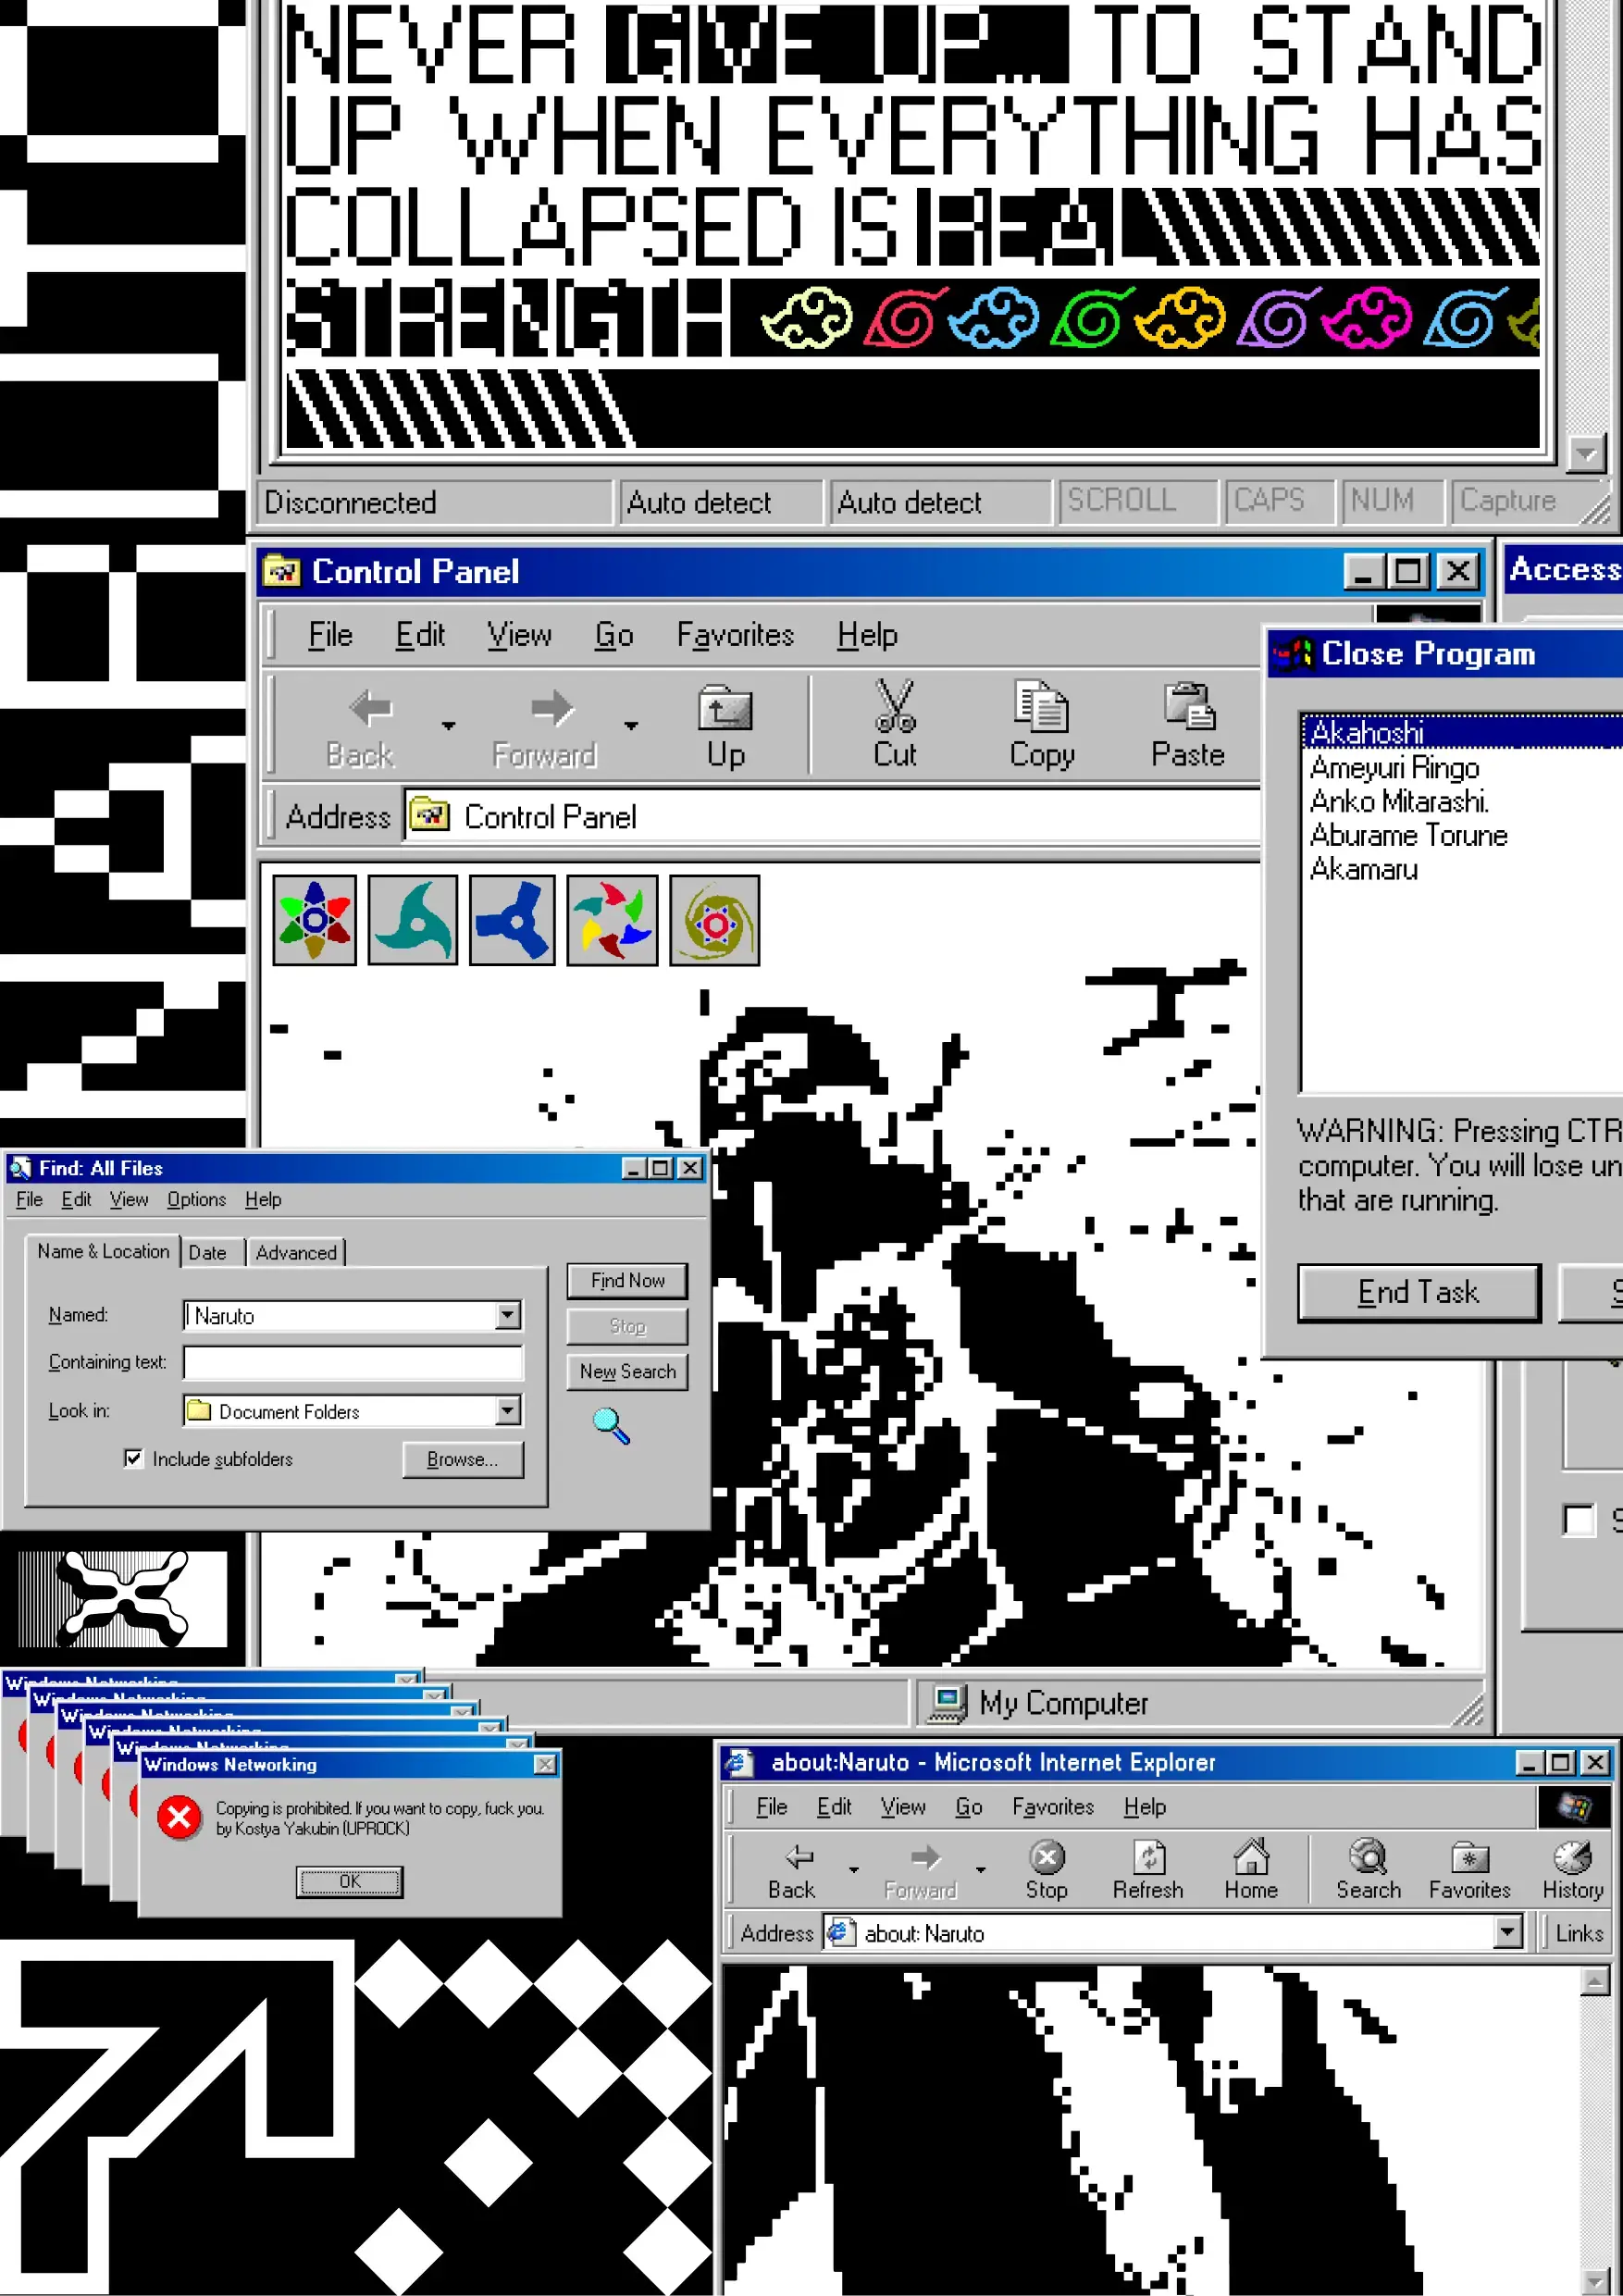Open IE address bar dropdown arrow

[x=1508, y=1932]
